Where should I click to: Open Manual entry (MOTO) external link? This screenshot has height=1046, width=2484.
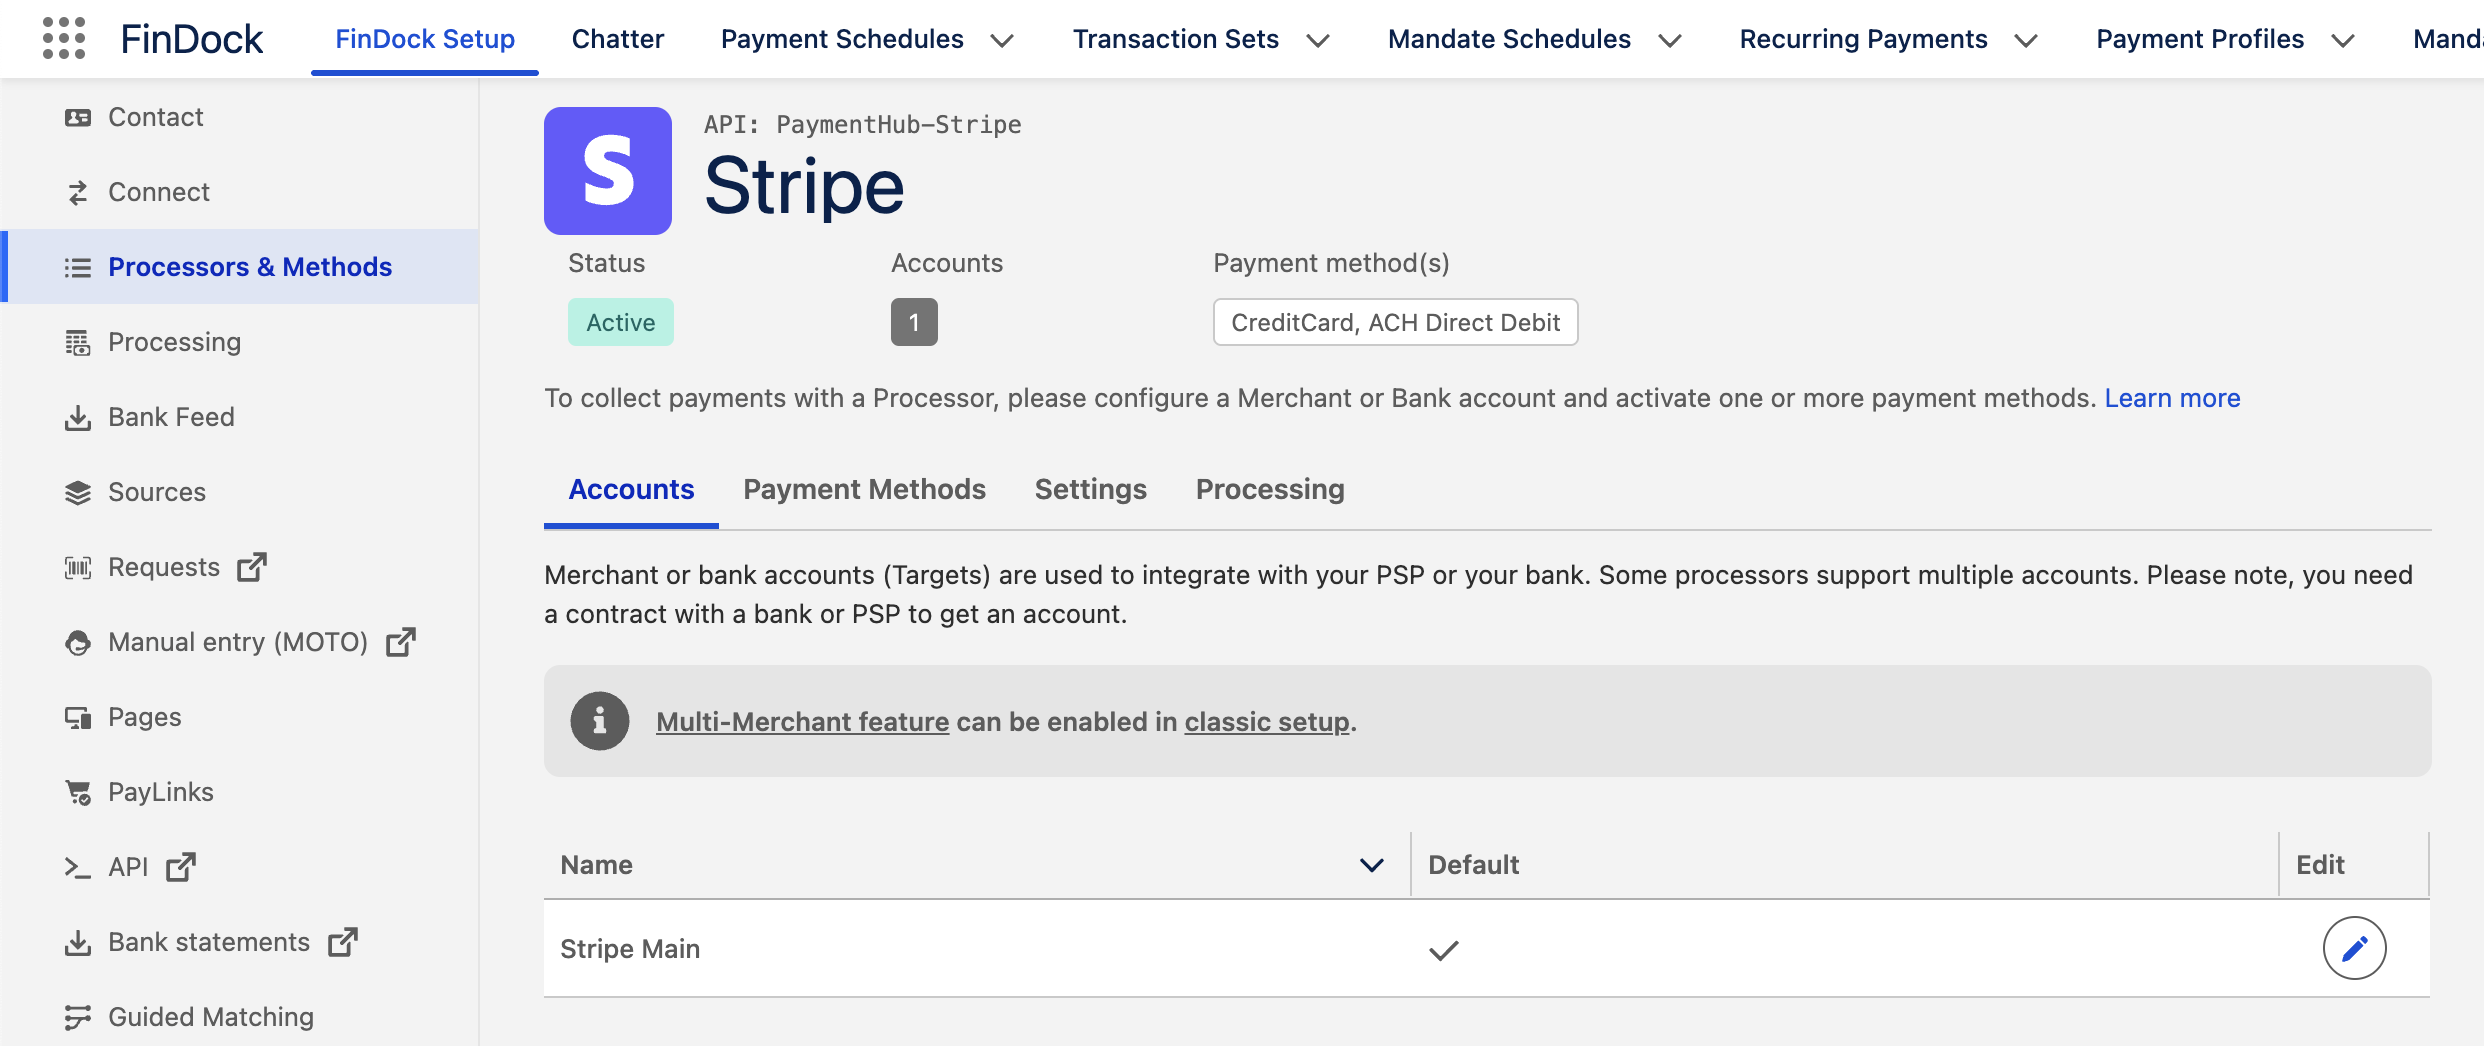coord(400,642)
